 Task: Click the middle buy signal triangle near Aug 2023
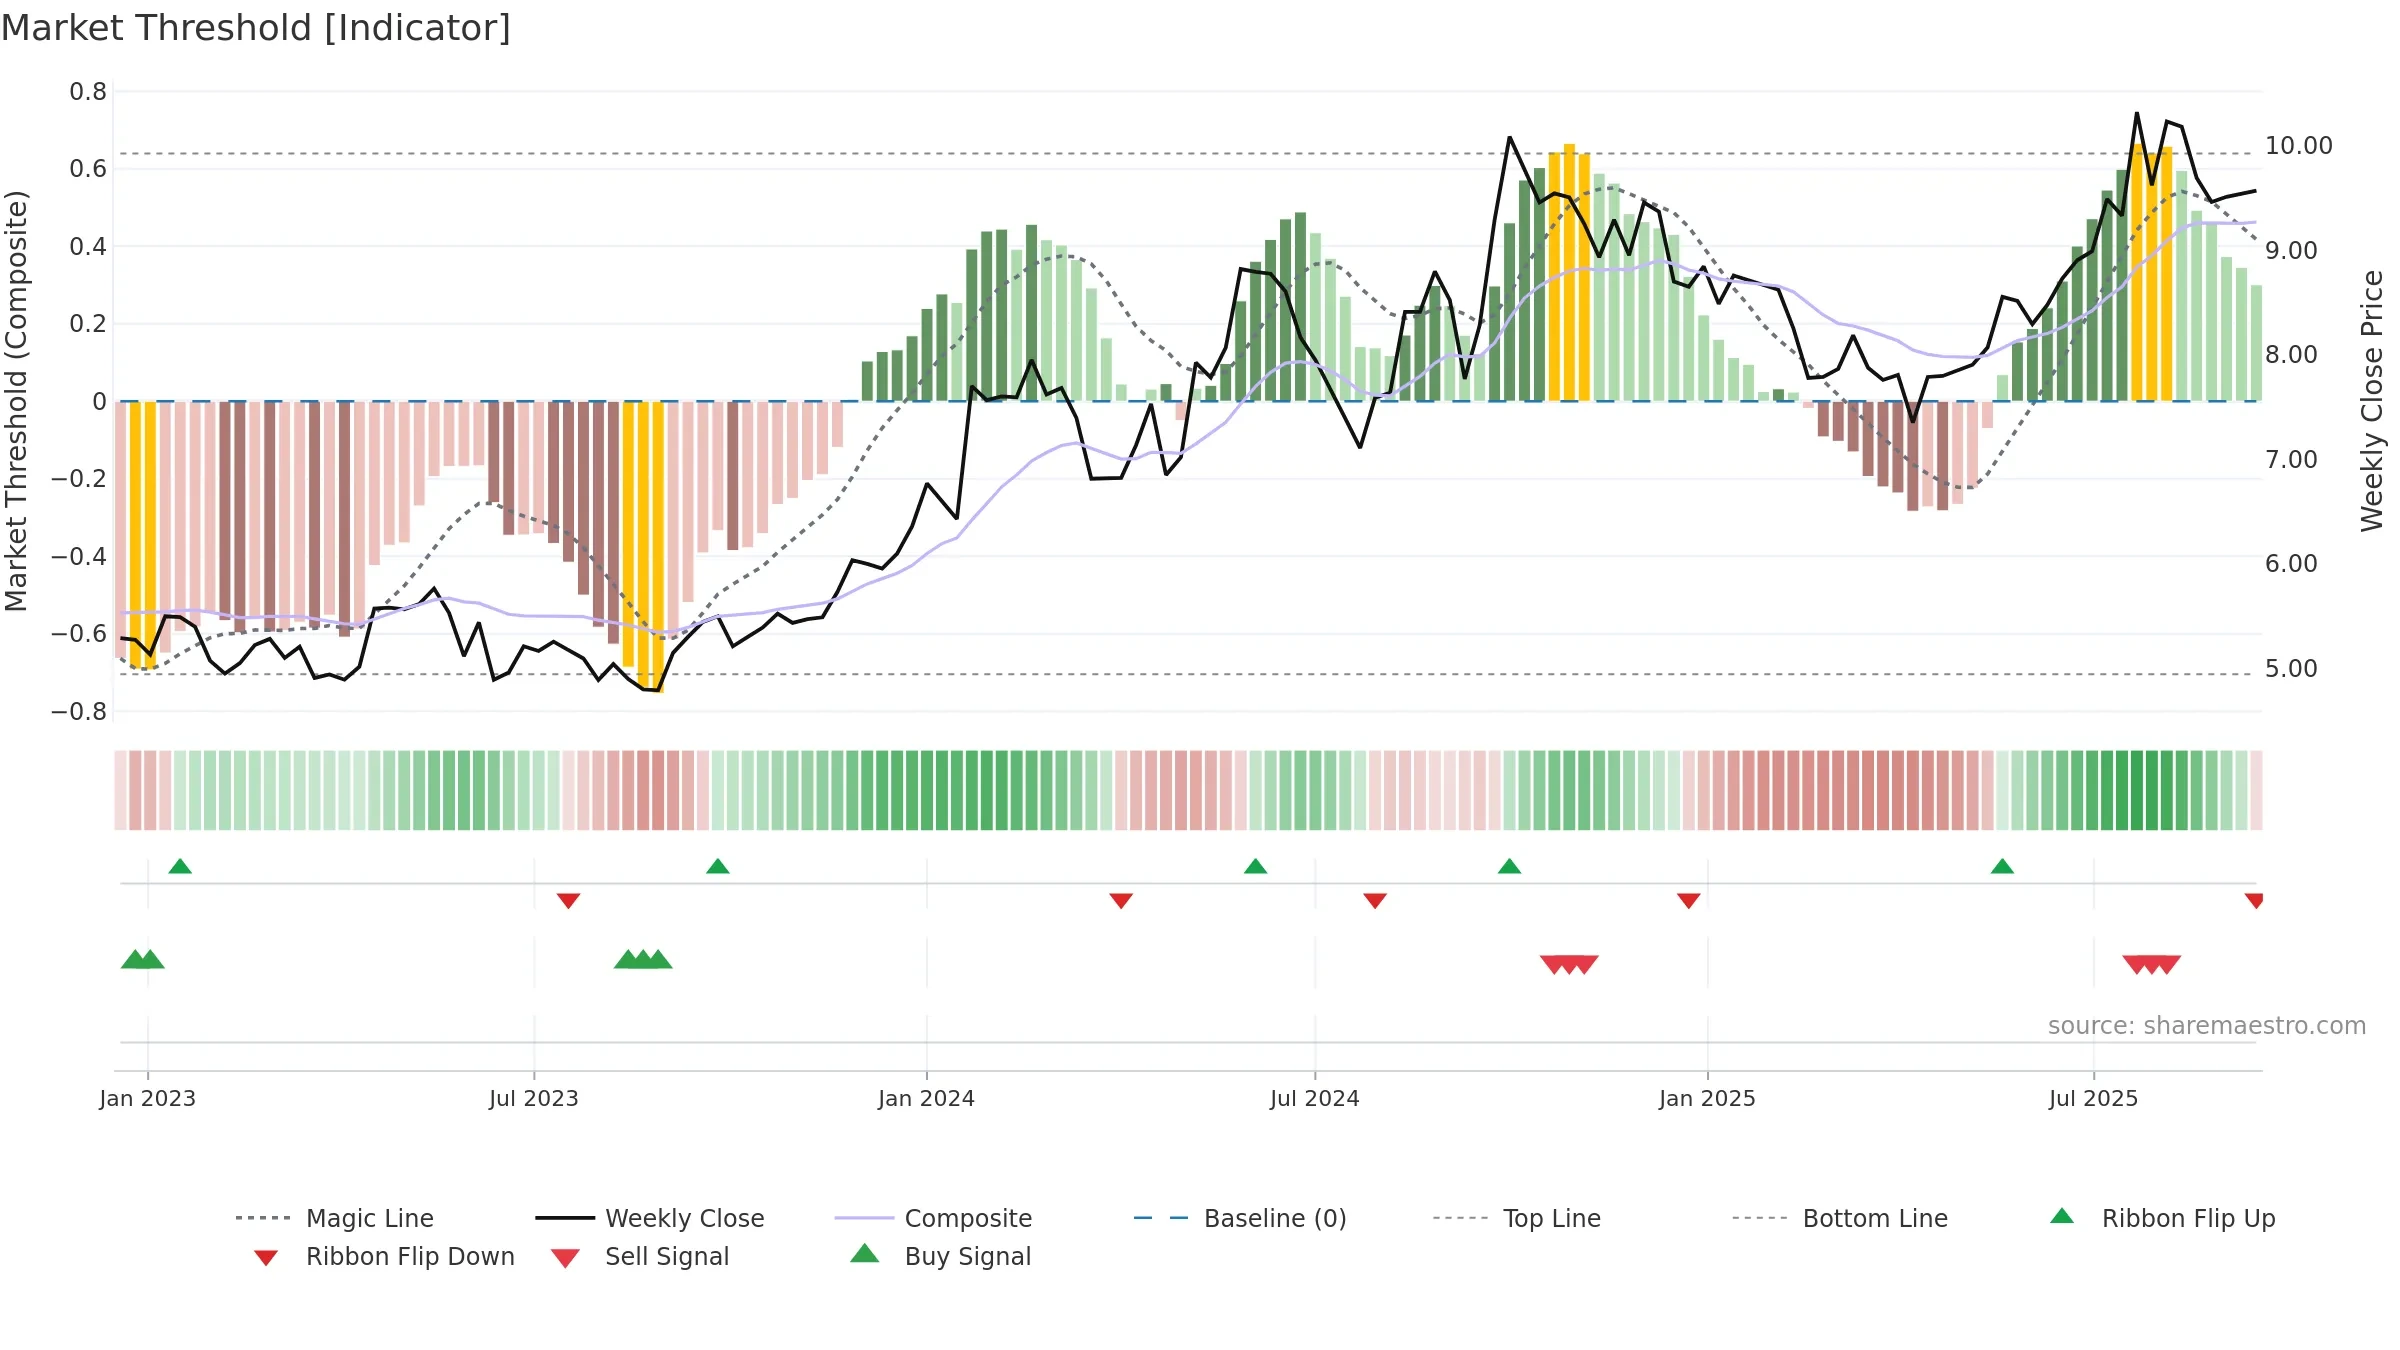tap(643, 959)
